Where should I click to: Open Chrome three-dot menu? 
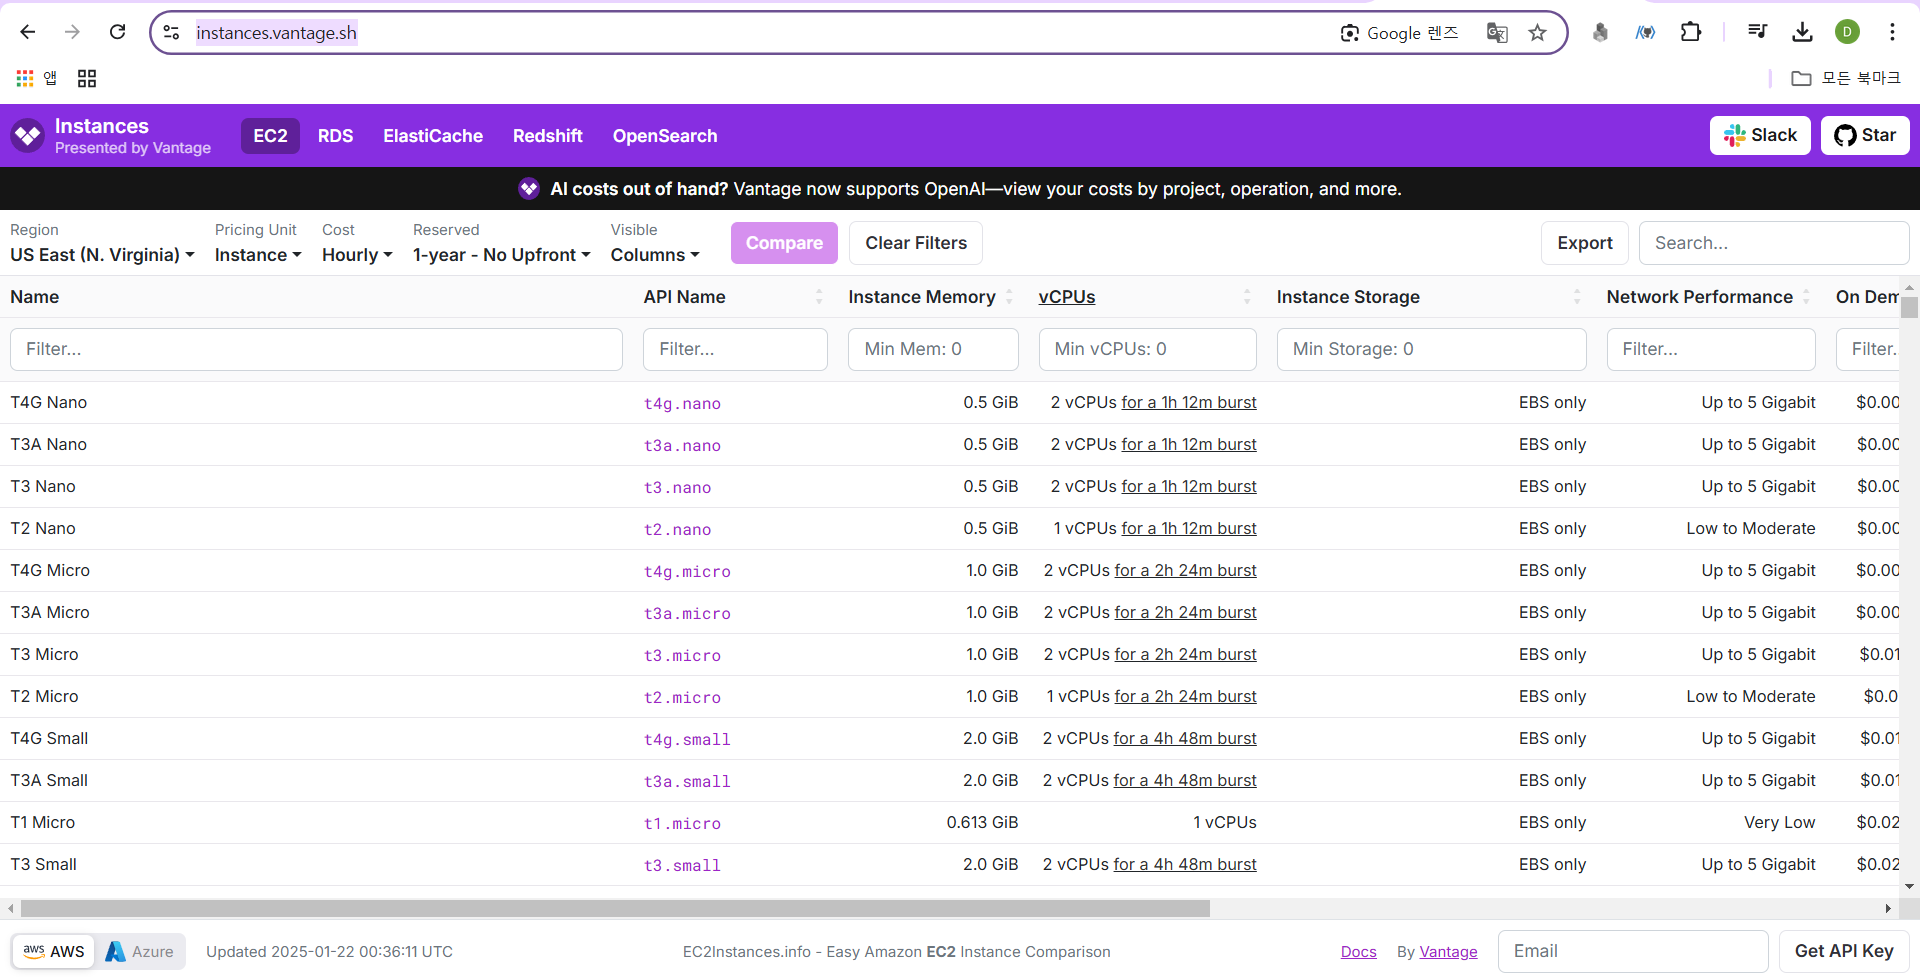tap(1892, 32)
